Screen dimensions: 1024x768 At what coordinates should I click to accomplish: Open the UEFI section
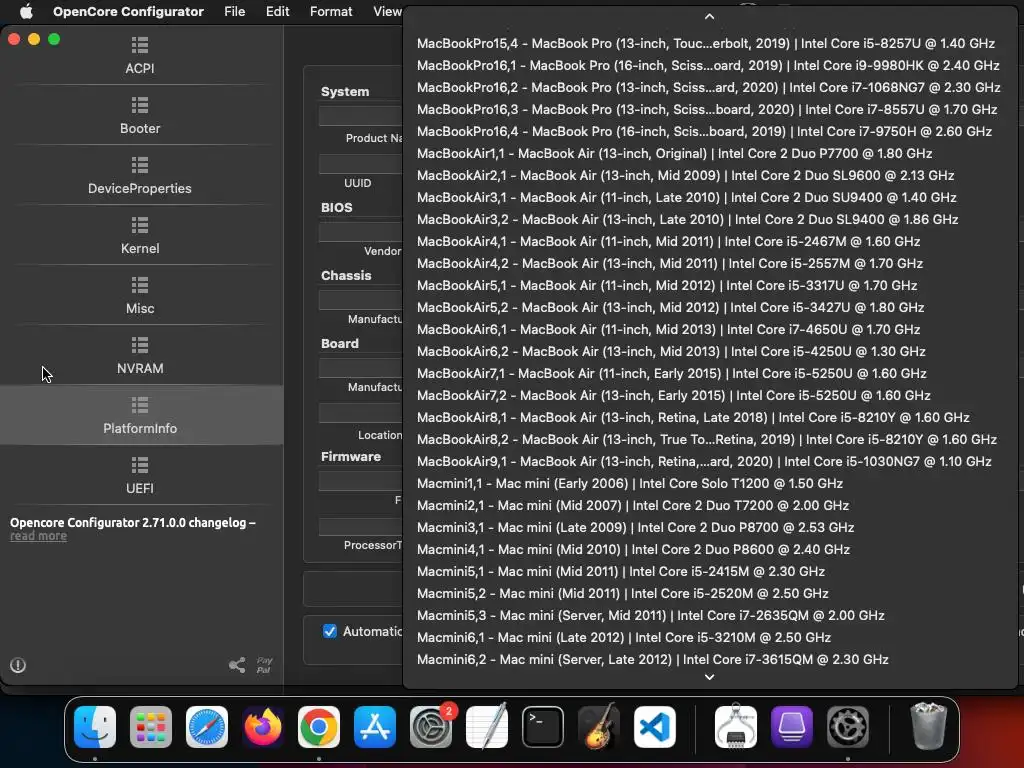point(140,475)
